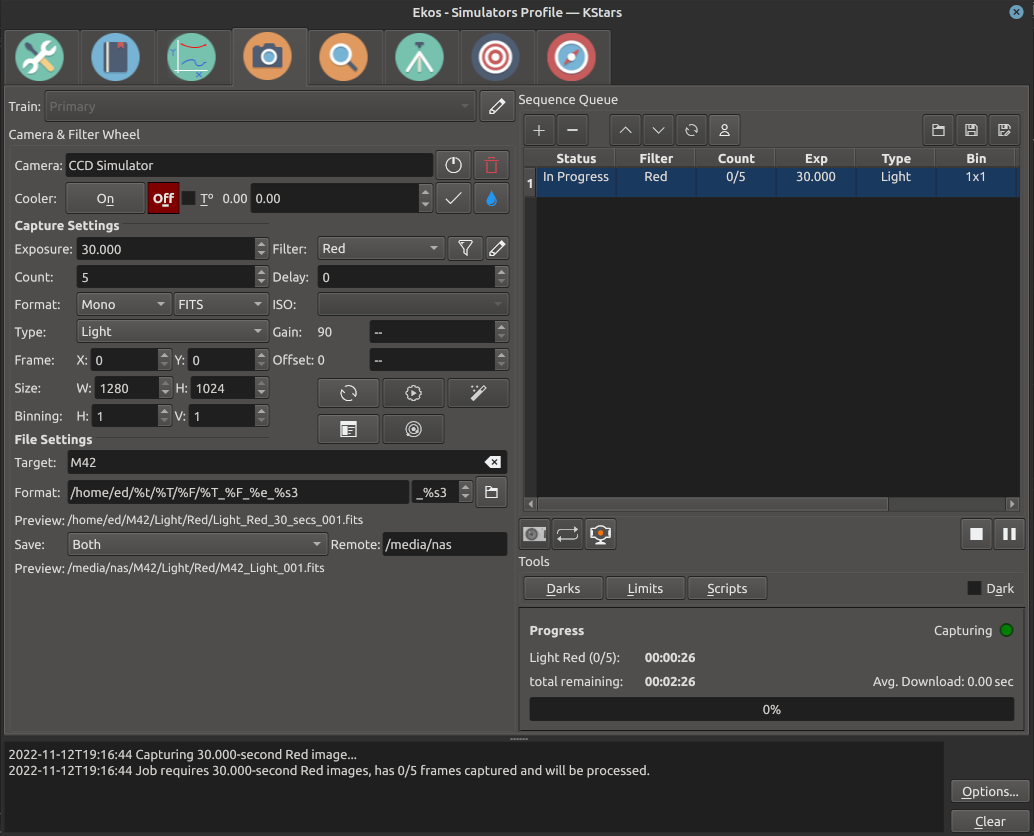The image size is (1034, 836).
Task: Open the Filter dropdown showing Red
Action: pos(380,248)
